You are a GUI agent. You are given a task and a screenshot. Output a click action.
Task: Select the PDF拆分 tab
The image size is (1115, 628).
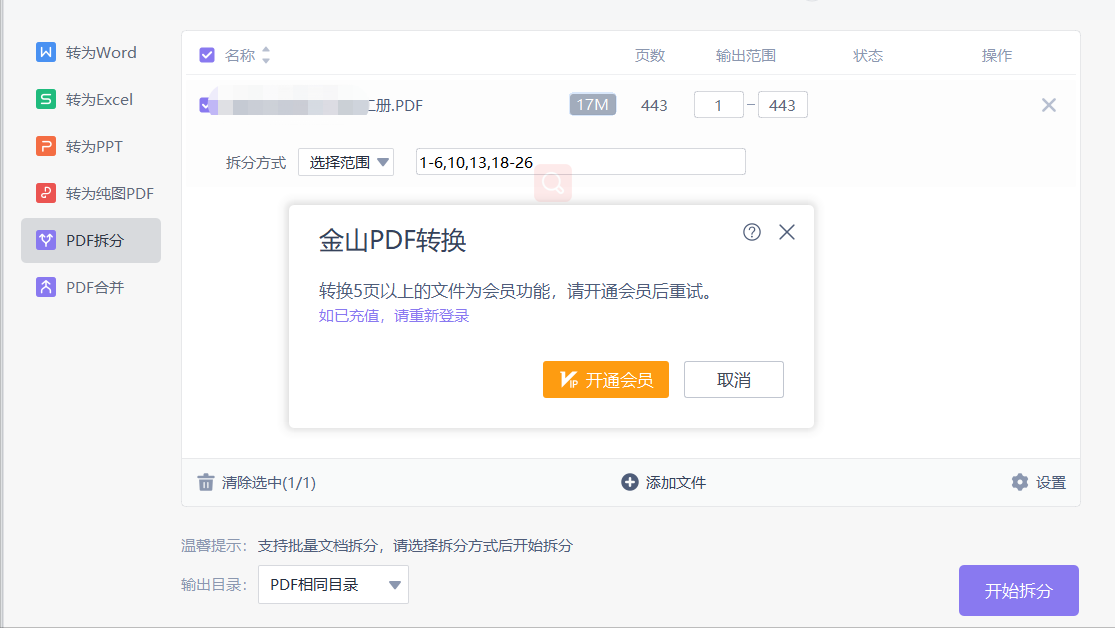point(91,240)
